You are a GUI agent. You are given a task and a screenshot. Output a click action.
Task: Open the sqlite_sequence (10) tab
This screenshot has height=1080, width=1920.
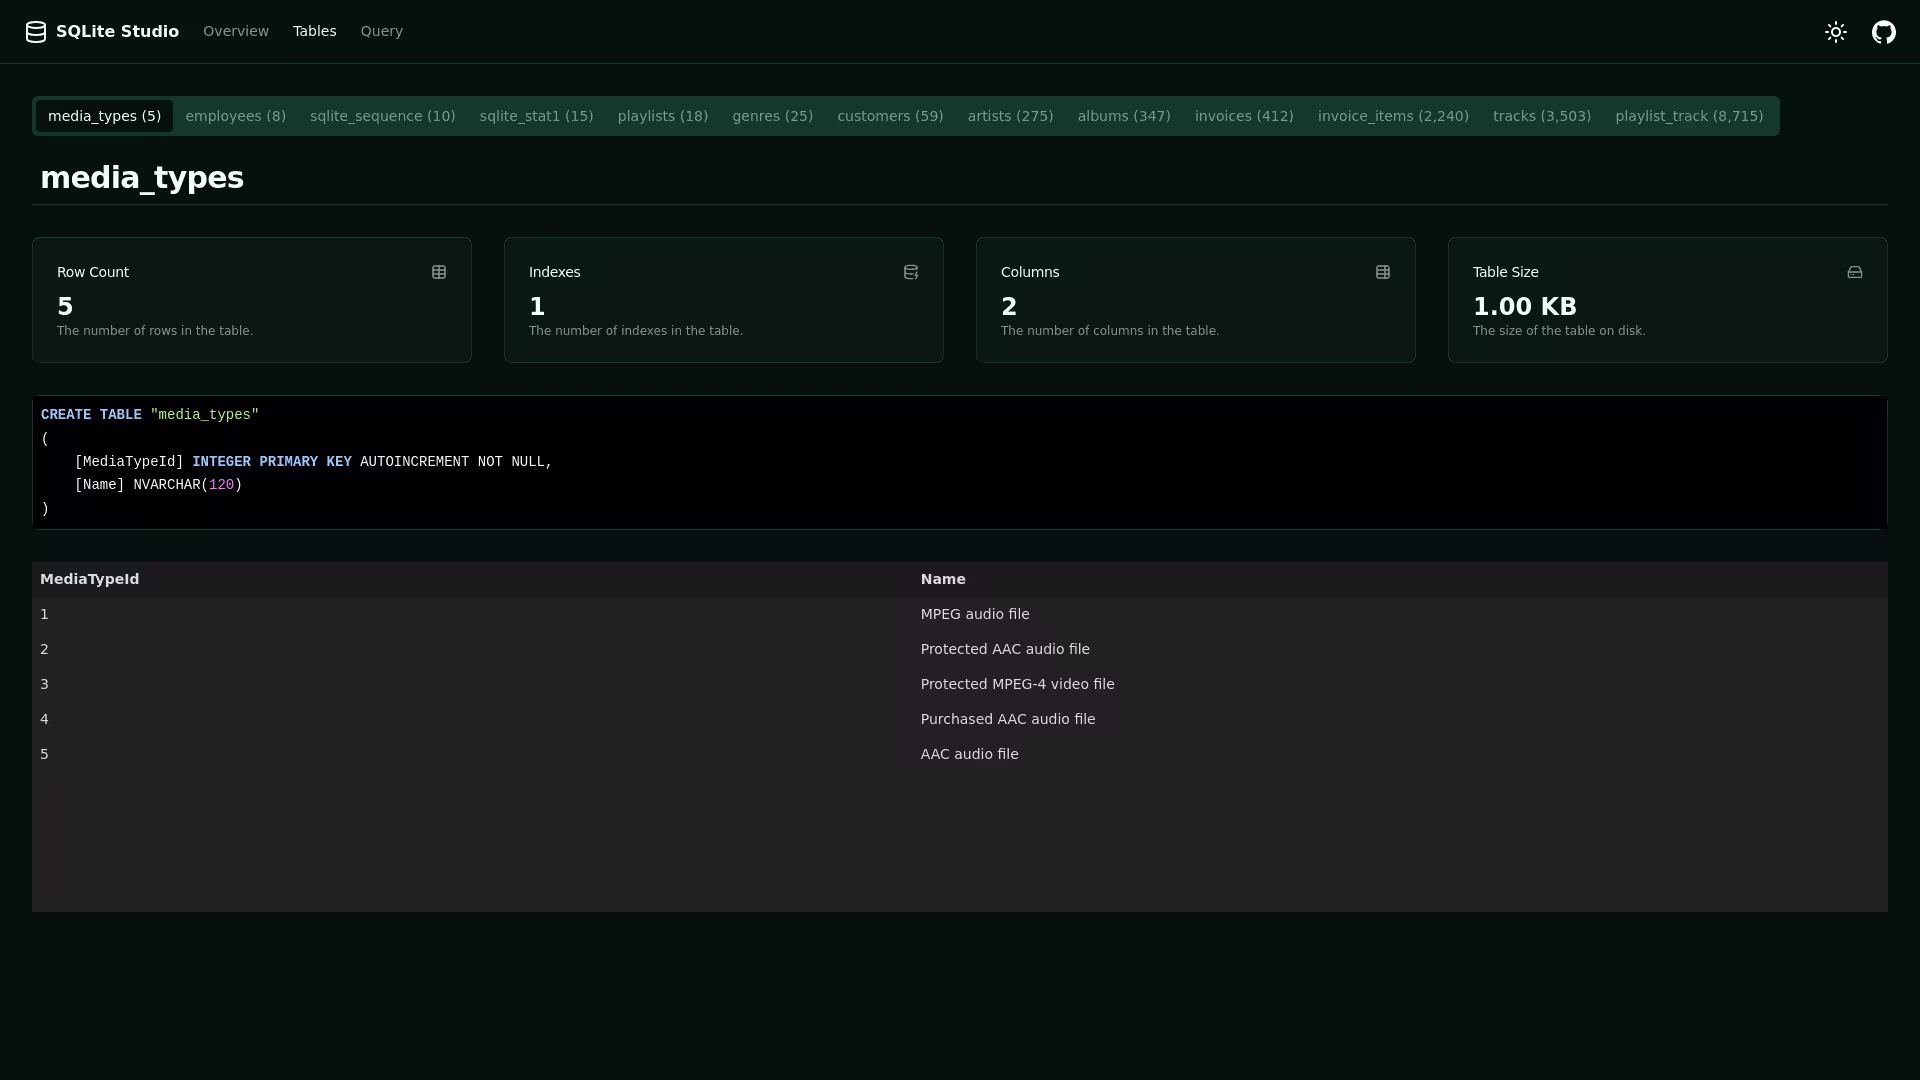(x=383, y=116)
